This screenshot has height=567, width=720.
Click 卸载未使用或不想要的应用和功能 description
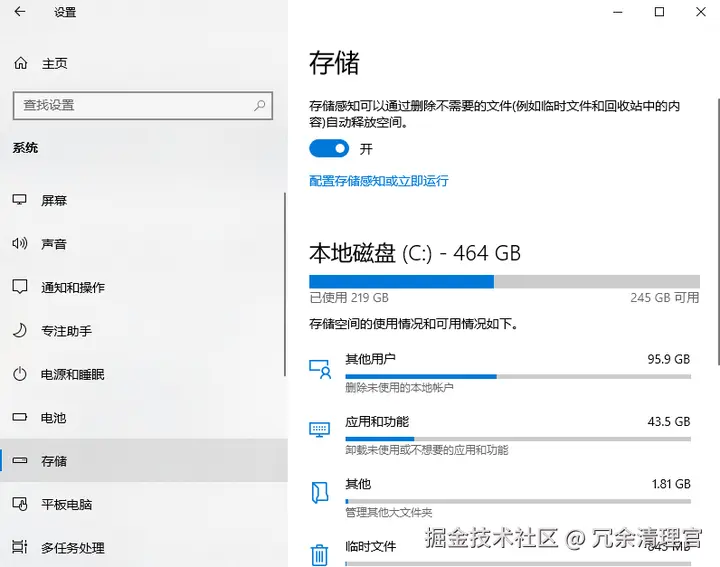point(427,450)
